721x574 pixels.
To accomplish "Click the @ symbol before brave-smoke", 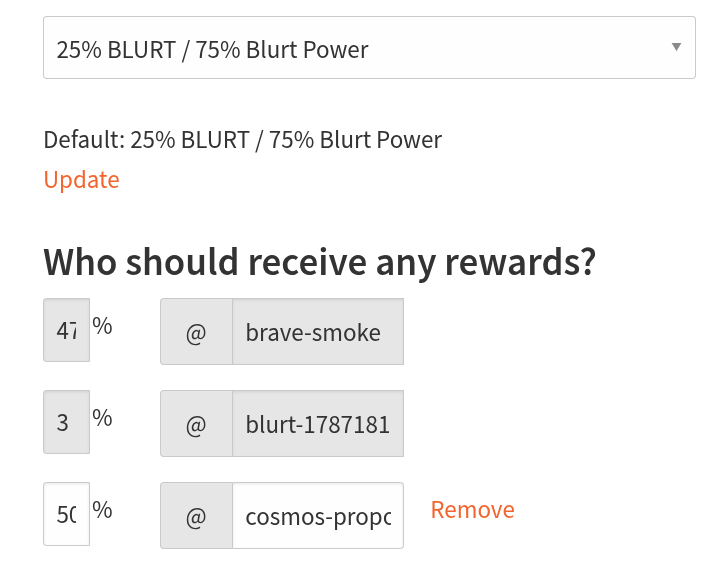I will (196, 332).
